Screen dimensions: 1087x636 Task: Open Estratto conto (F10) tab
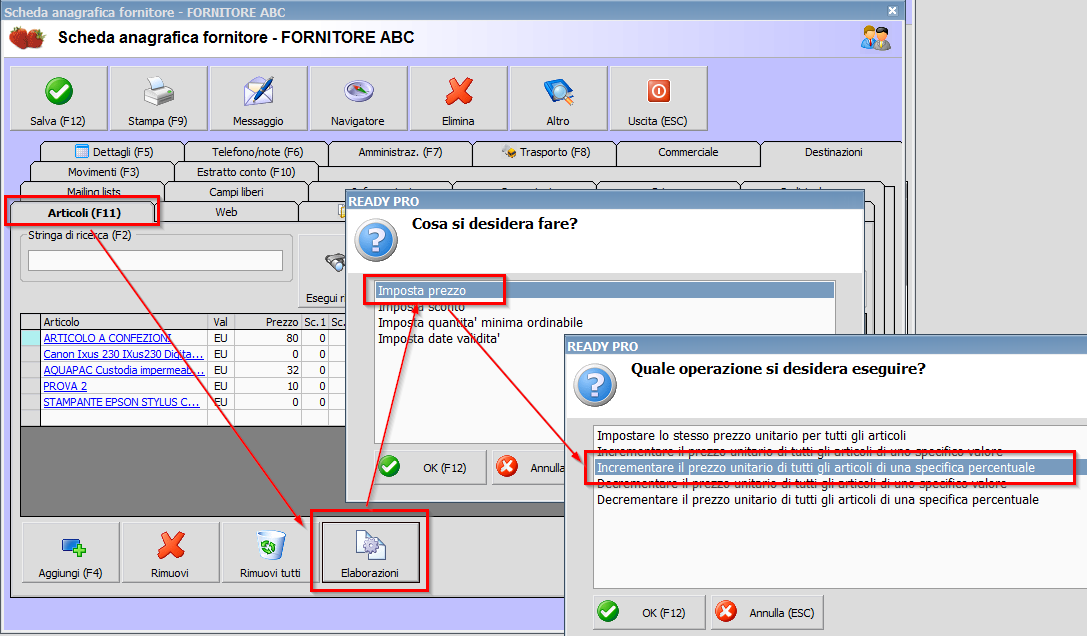246,171
